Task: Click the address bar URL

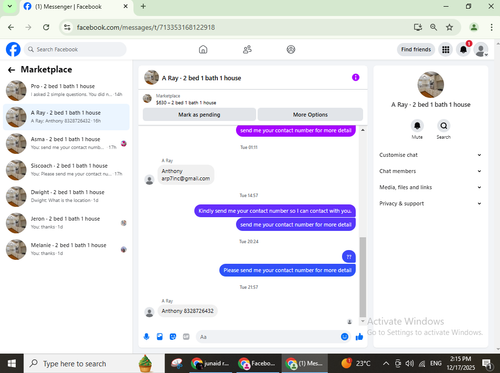Action: click(146, 27)
